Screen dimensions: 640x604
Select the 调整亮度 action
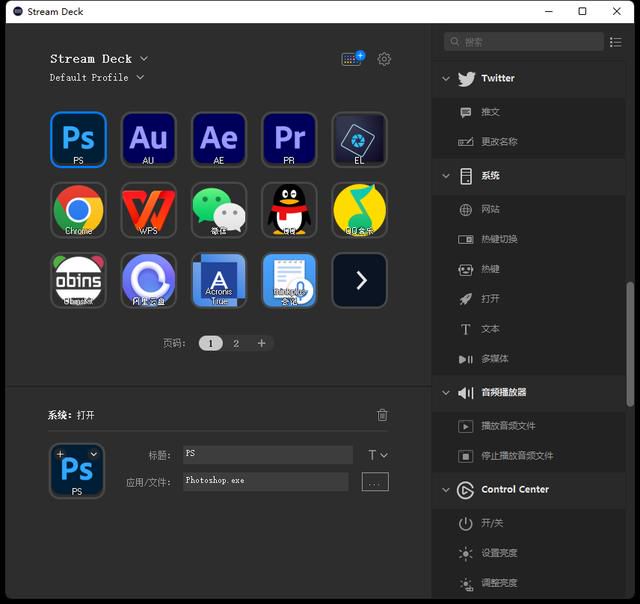click(529, 583)
